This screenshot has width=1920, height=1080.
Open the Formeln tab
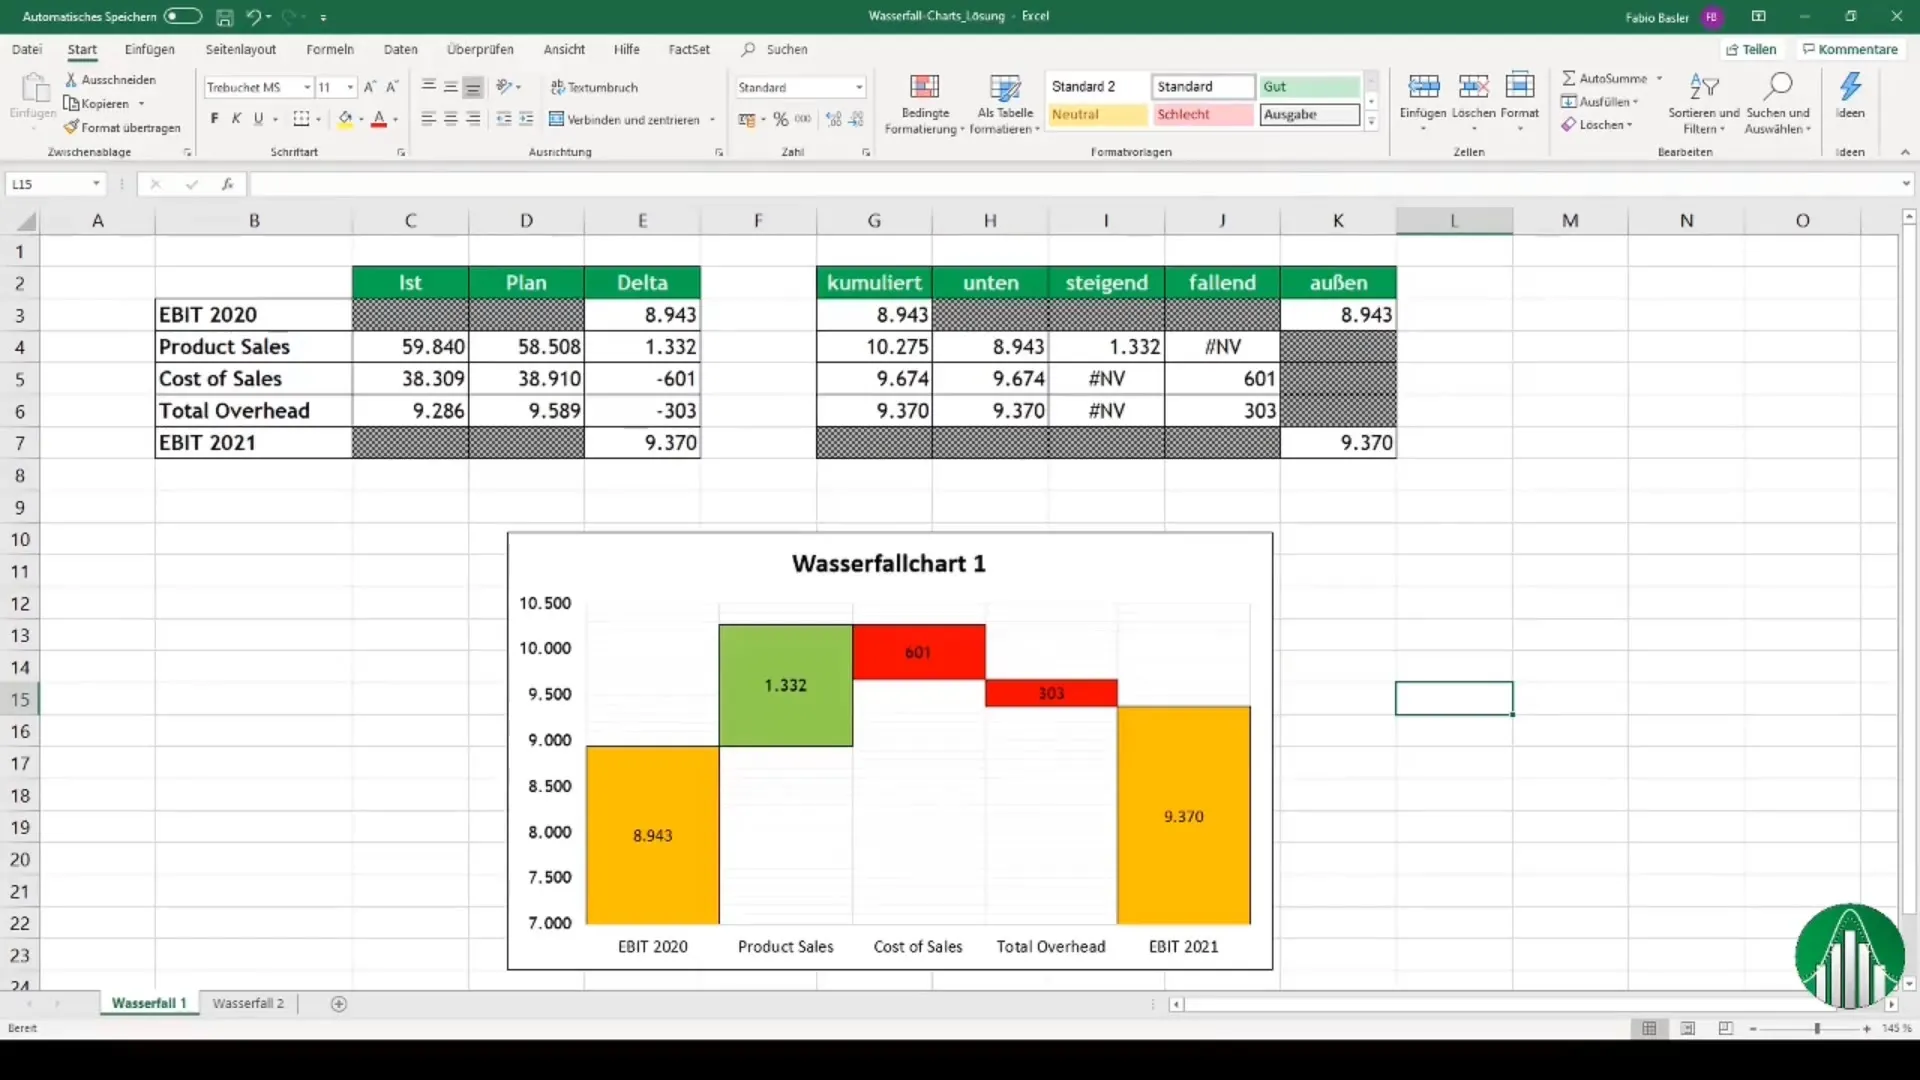[x=330, y=49]
